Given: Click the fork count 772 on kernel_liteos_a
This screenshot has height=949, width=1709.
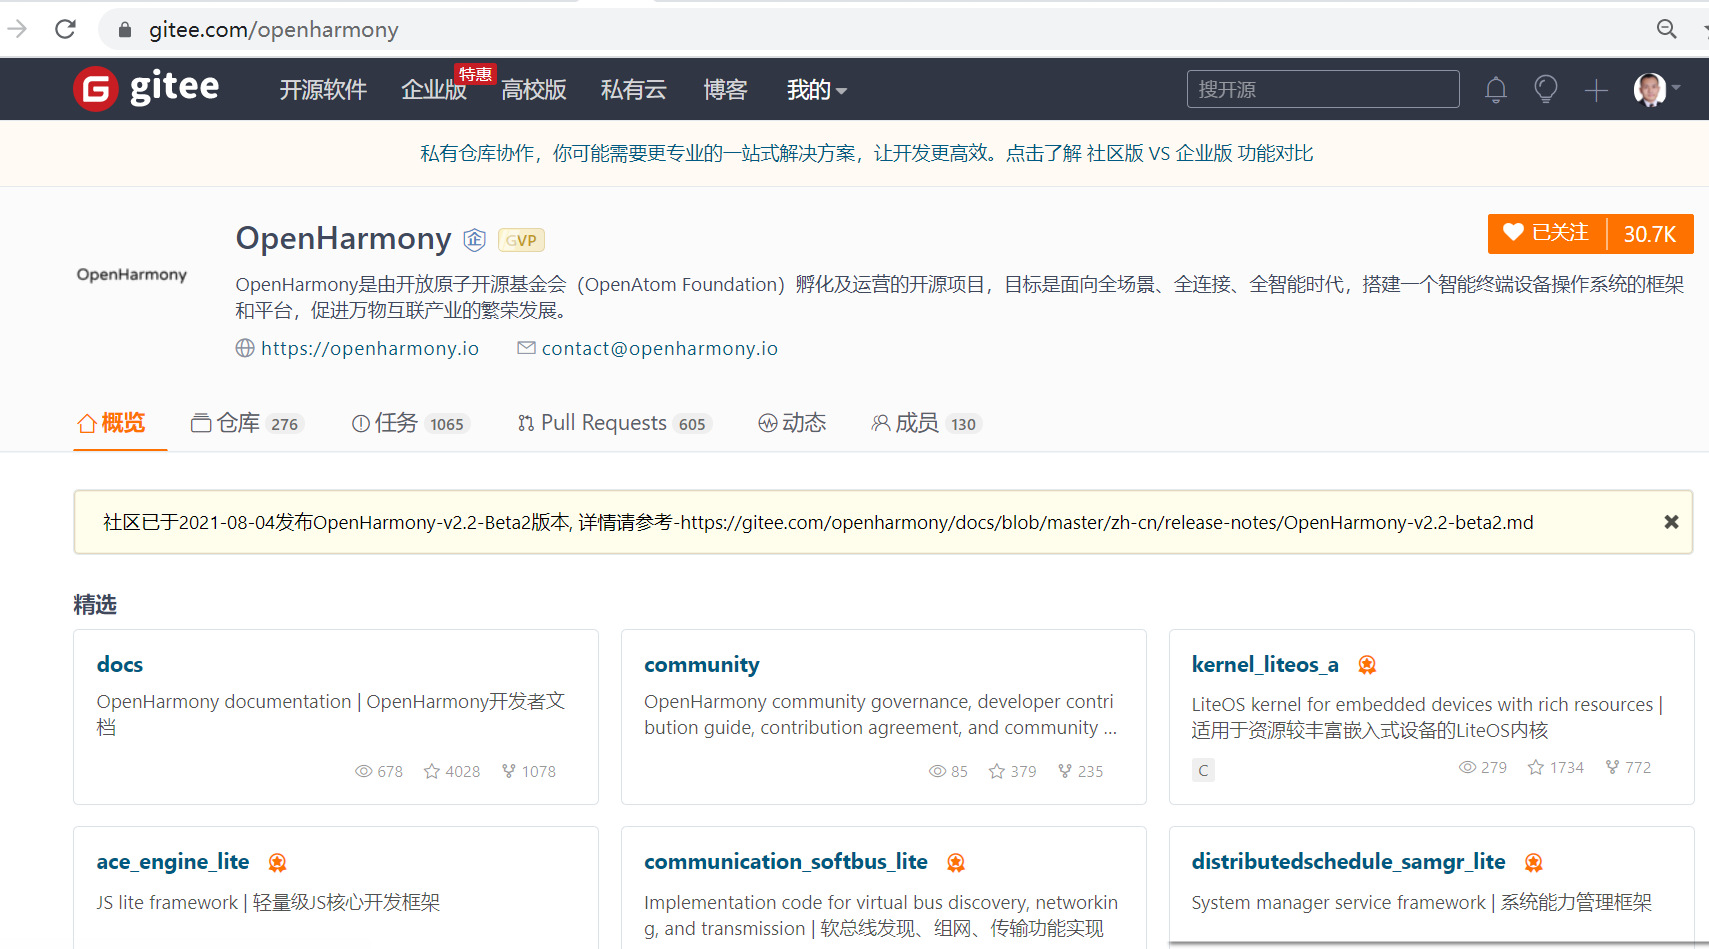Looking at the screenshot, I should pyautogui.click(x=1628, y=767).
